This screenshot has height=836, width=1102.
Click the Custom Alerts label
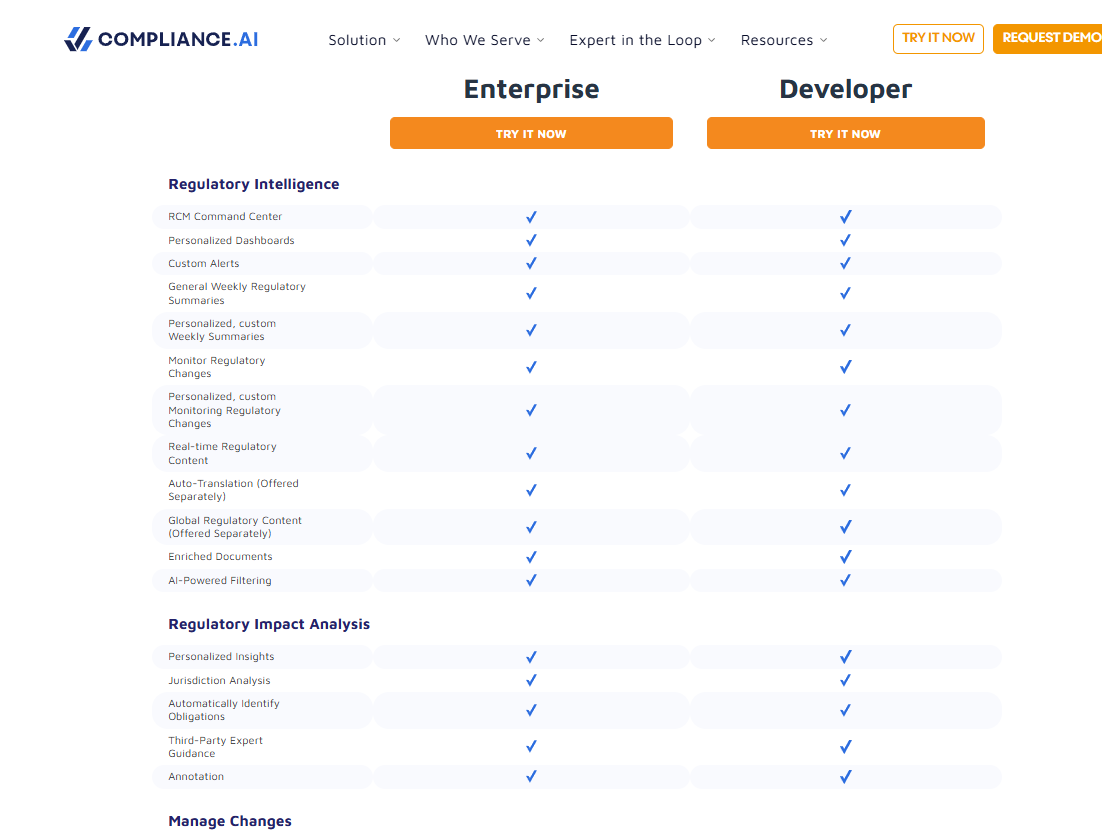(x=204, y=263)
